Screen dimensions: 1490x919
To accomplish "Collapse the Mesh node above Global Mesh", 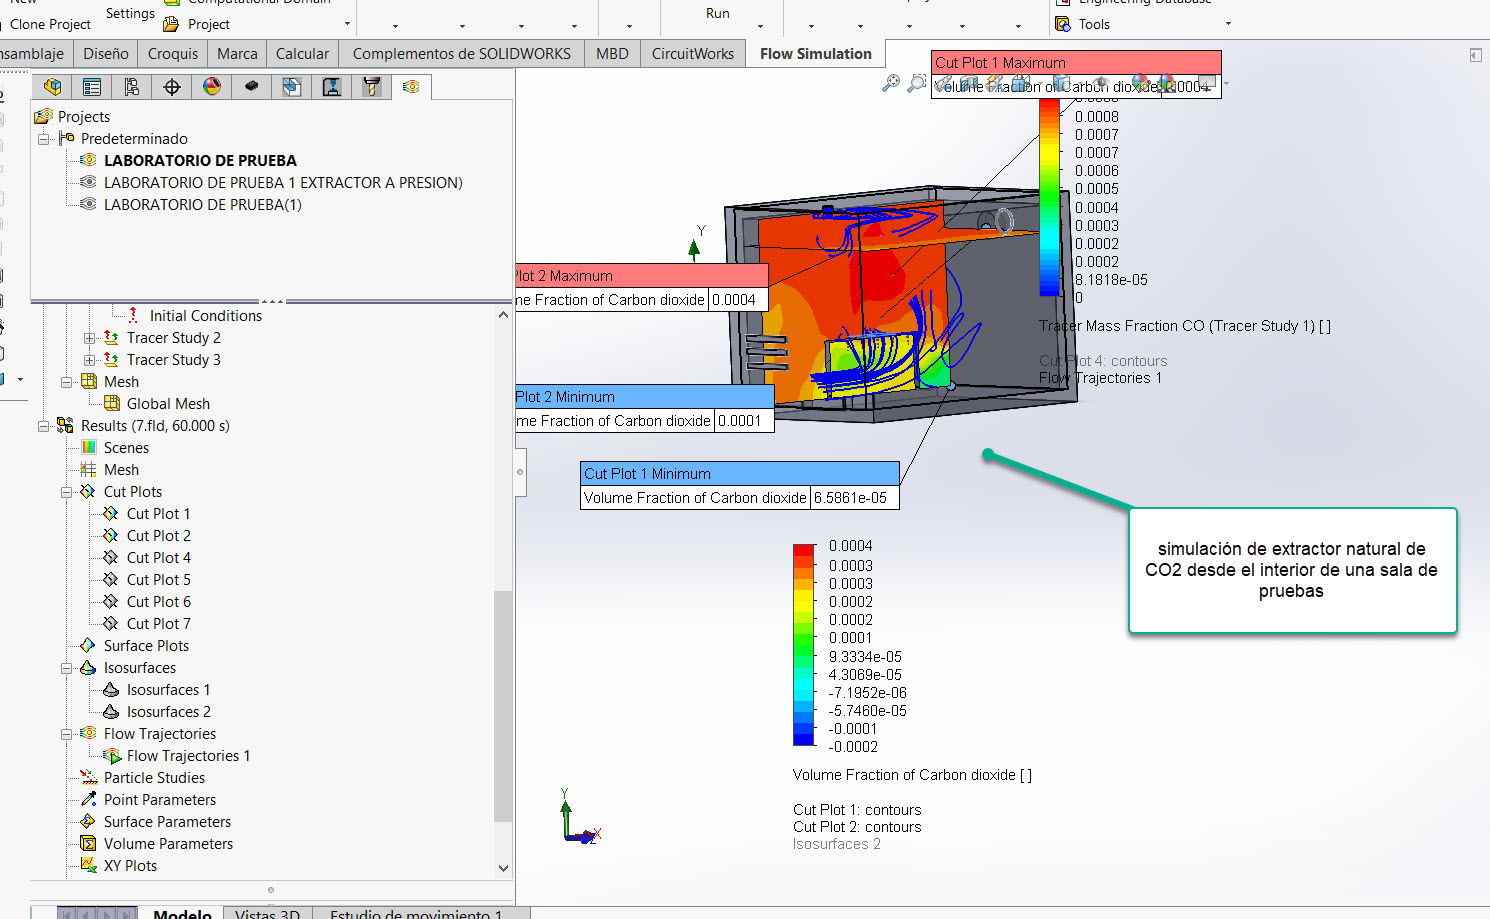I will click(x=66, y=382).
